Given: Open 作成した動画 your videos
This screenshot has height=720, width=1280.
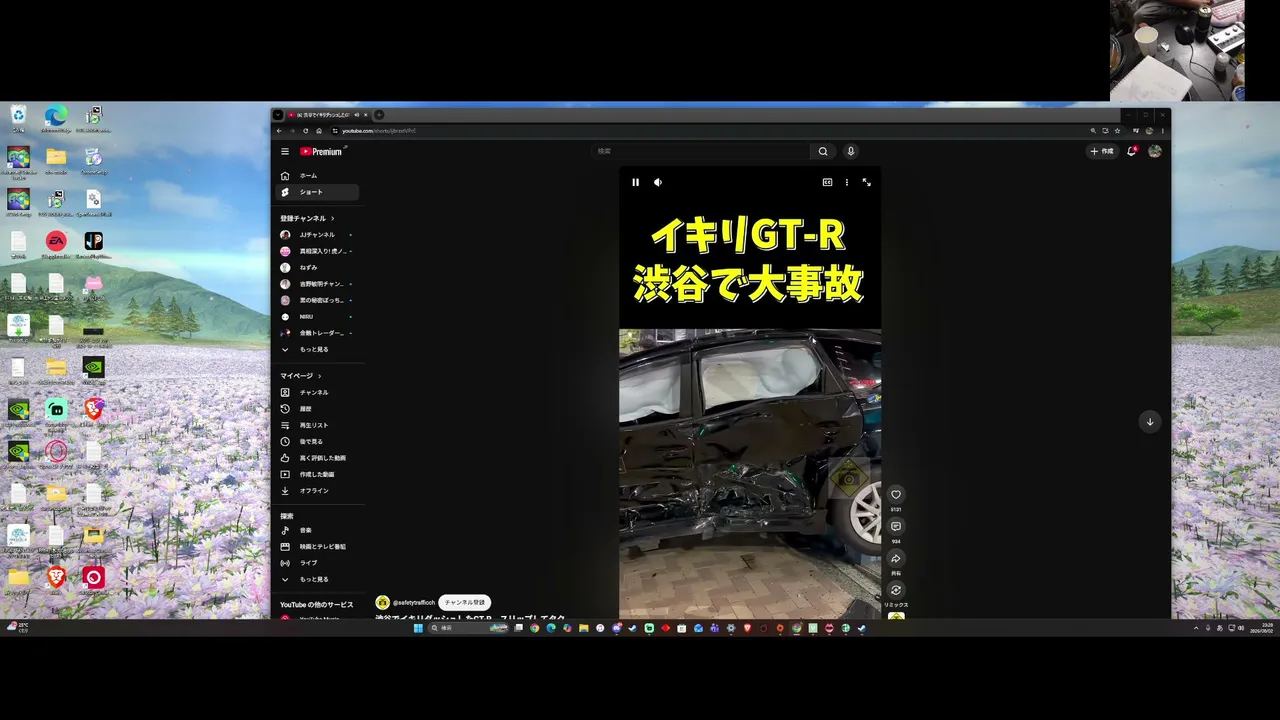Looking at the screenshot, I should pyautogui.click(x=316, y=474).
